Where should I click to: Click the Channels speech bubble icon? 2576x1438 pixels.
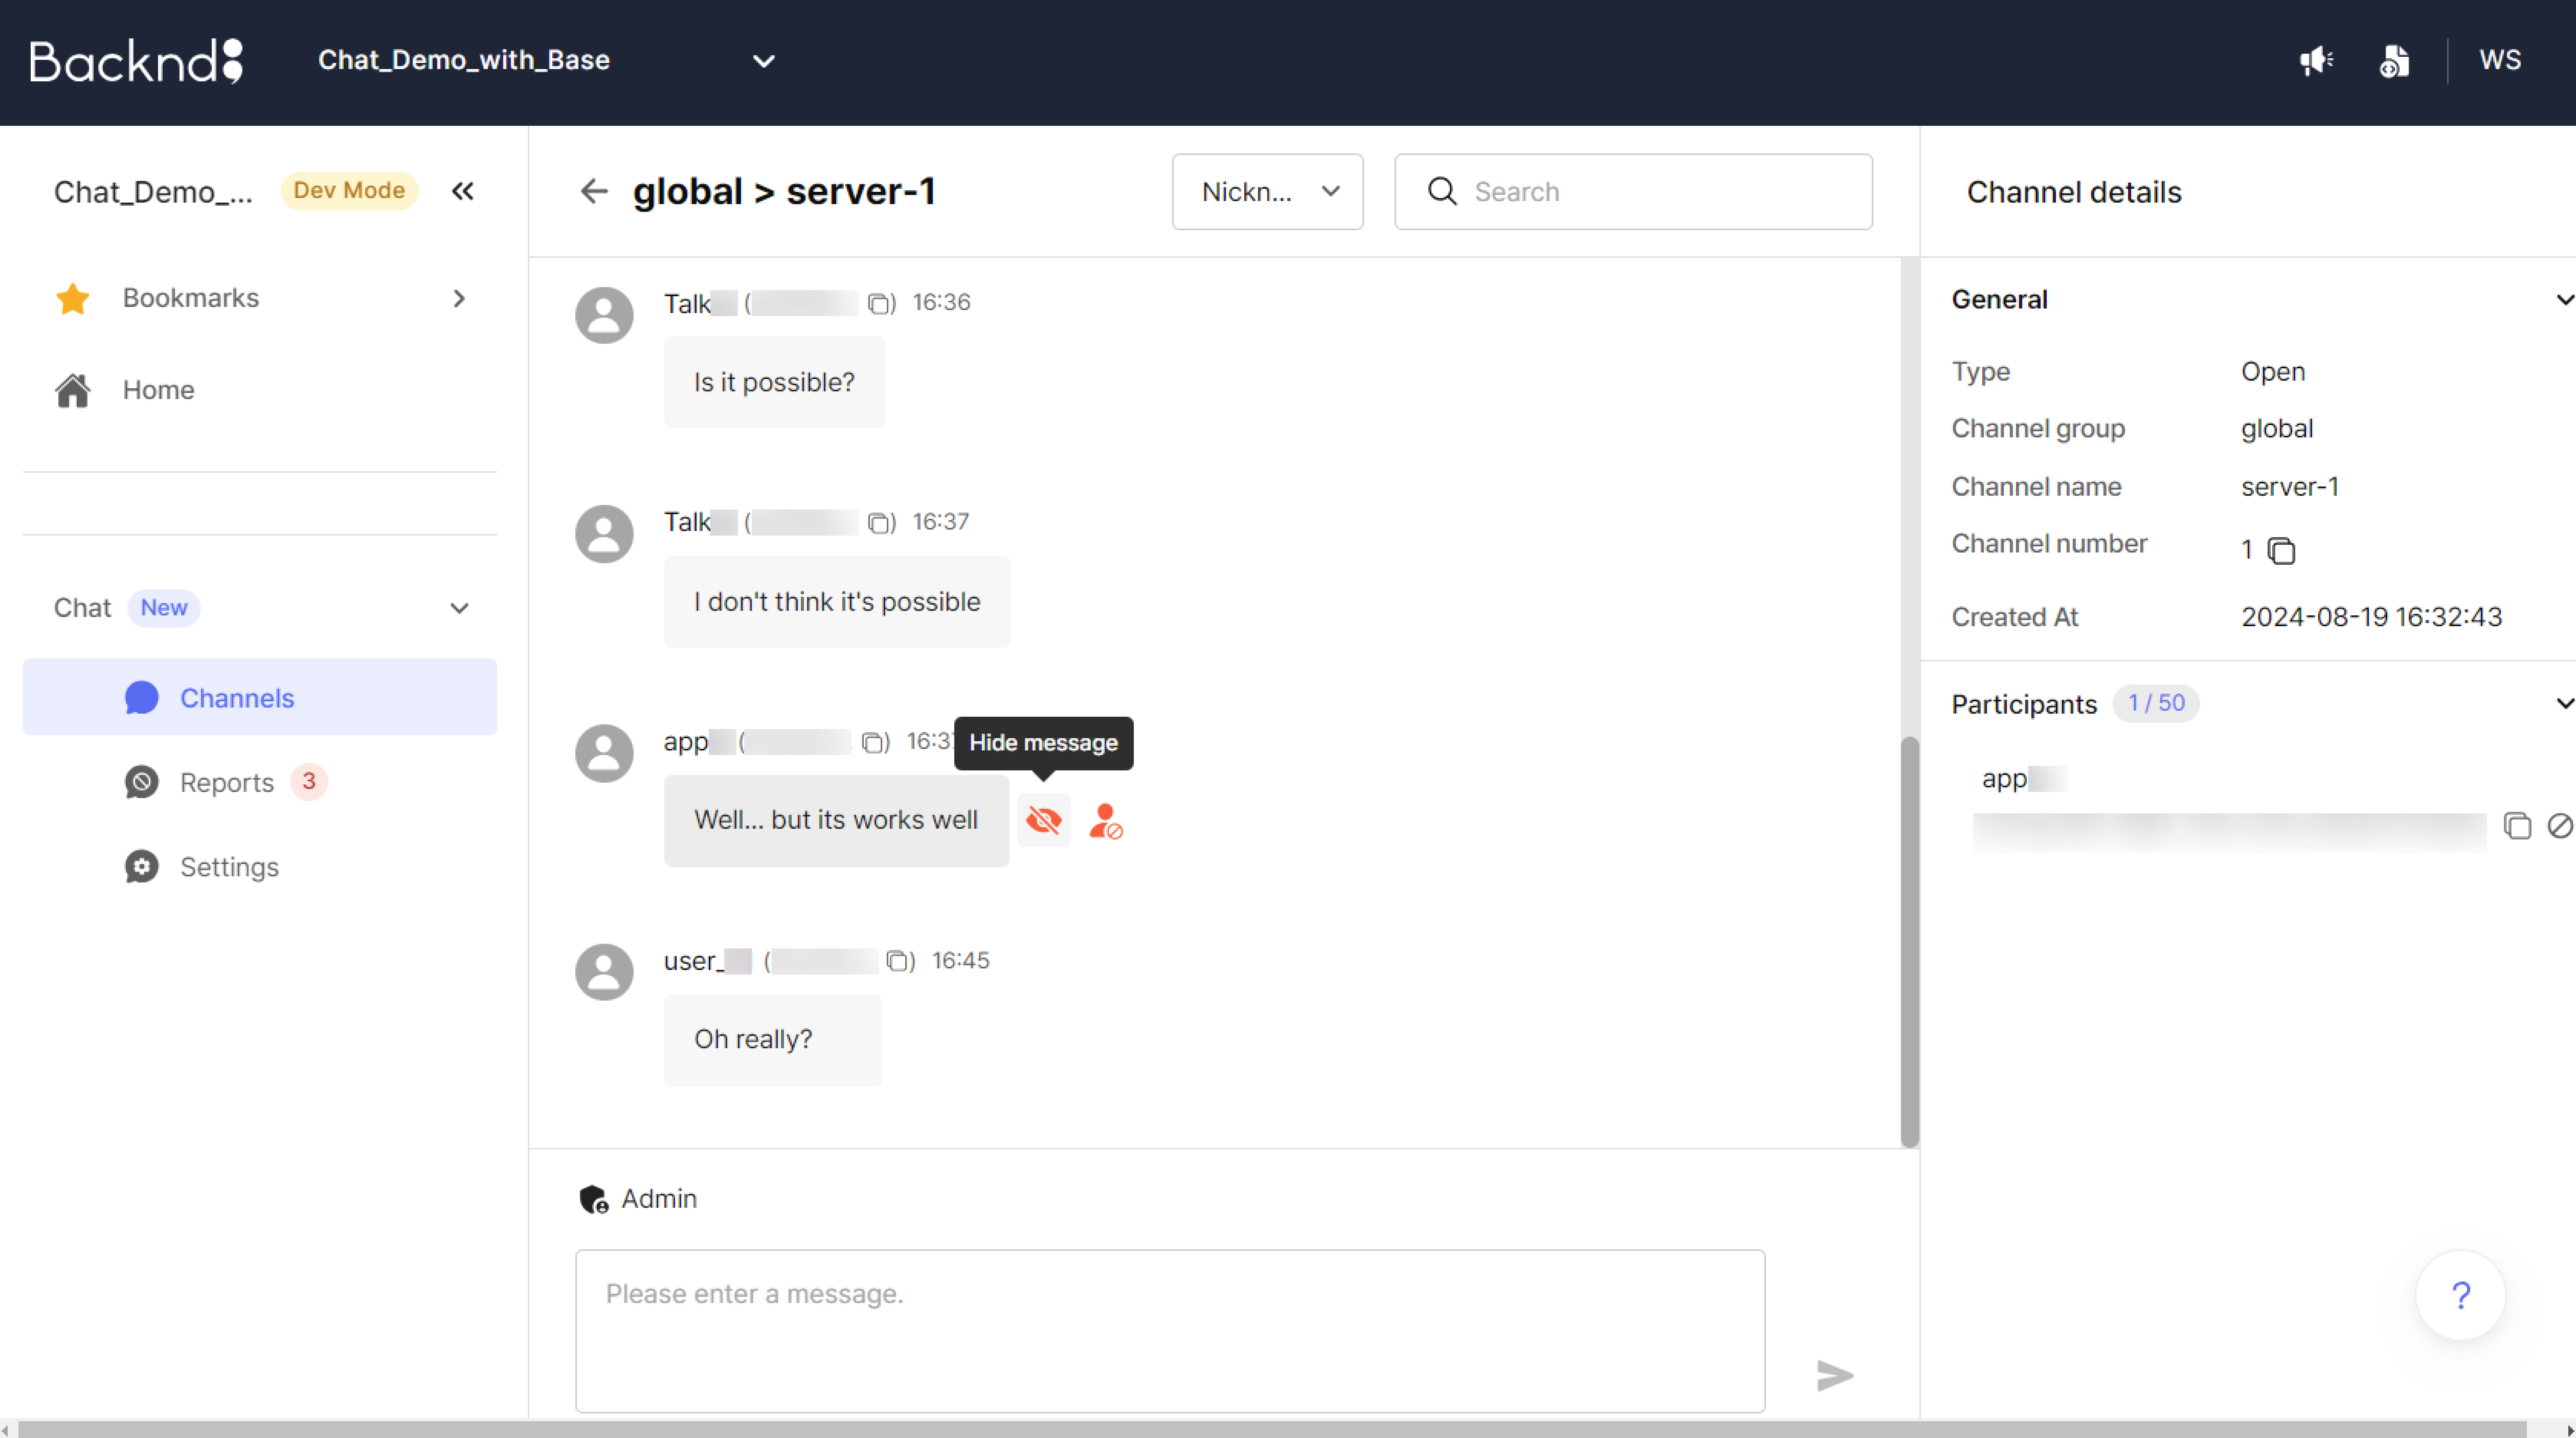pos(141,697)
